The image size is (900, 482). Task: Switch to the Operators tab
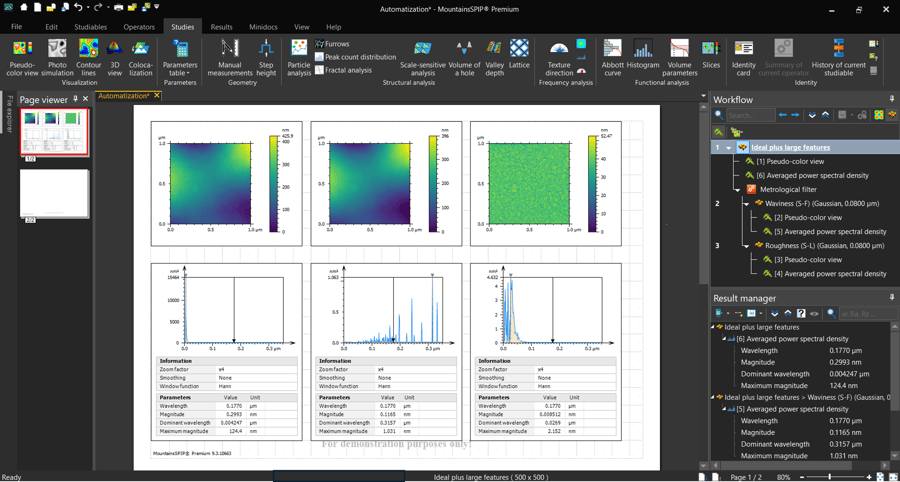click(x=139, y=26)
